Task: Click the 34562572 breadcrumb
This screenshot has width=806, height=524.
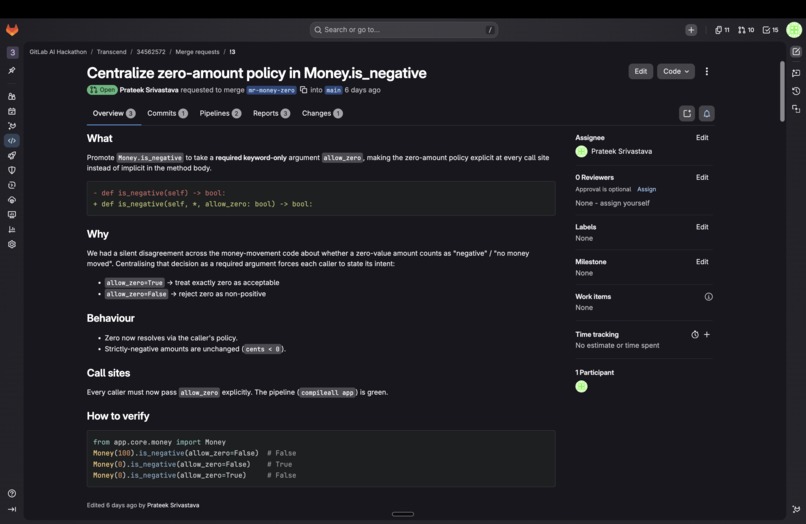Action: pos(151,52)
